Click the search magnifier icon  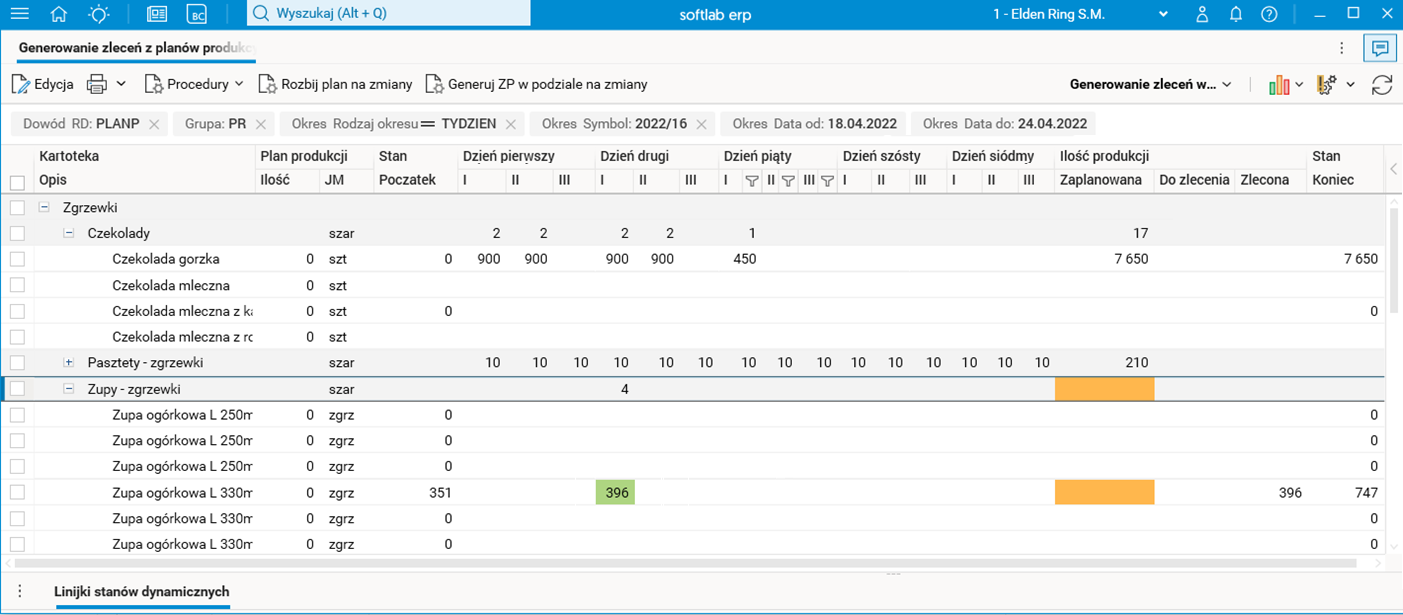[260, 14]
